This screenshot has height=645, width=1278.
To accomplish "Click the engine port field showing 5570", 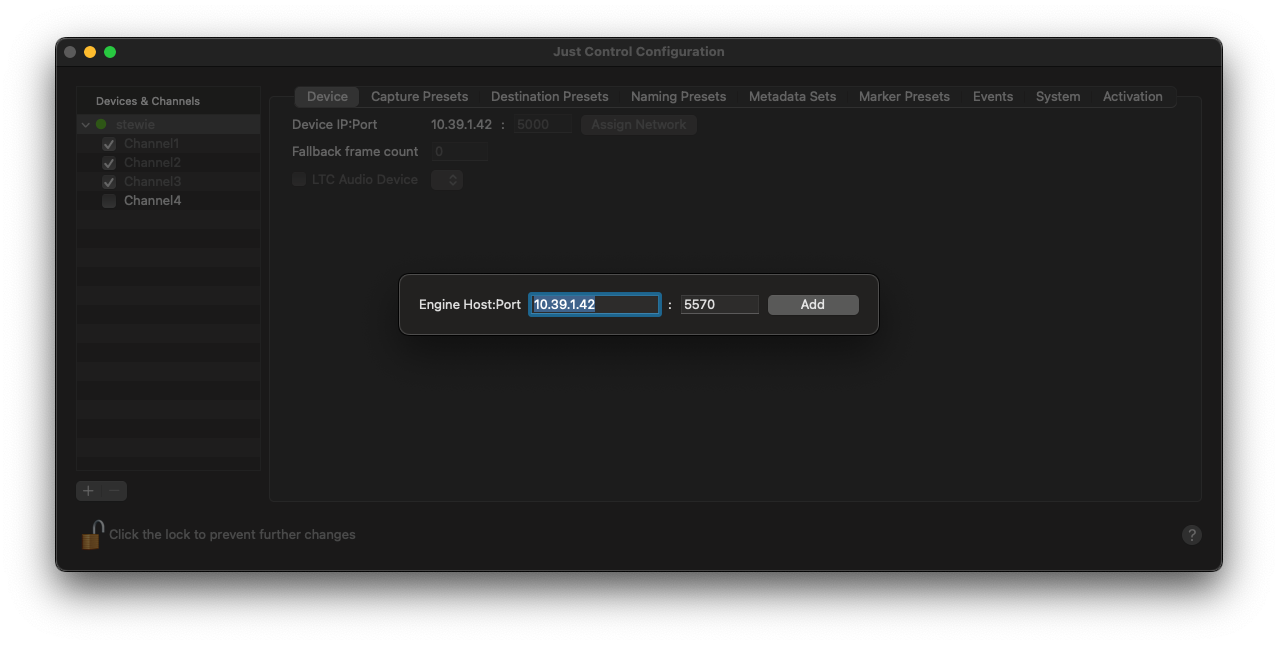I will (x=720, y=305).
